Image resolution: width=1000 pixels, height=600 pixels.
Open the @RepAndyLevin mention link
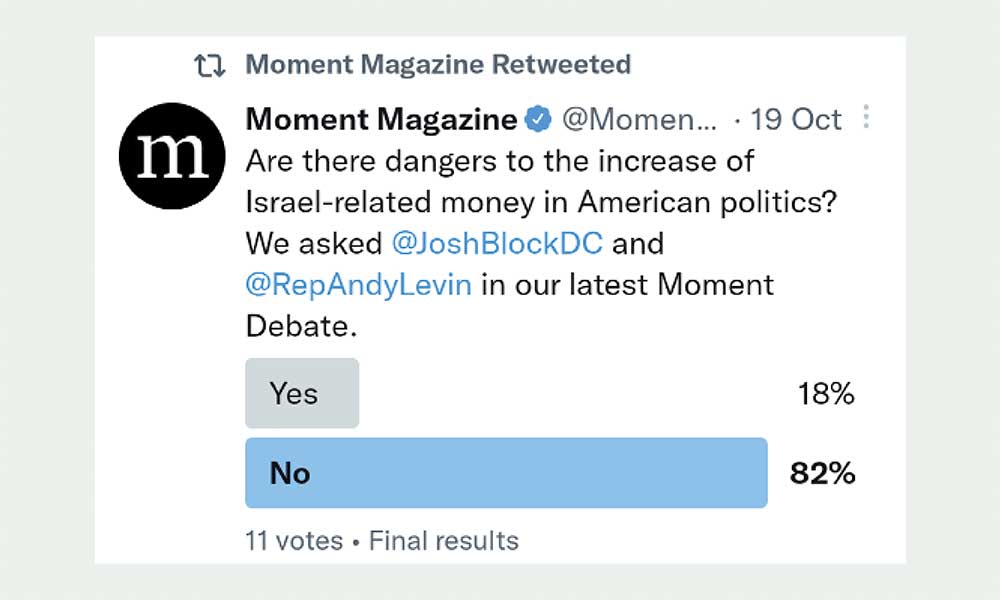(x=359, y=284)
